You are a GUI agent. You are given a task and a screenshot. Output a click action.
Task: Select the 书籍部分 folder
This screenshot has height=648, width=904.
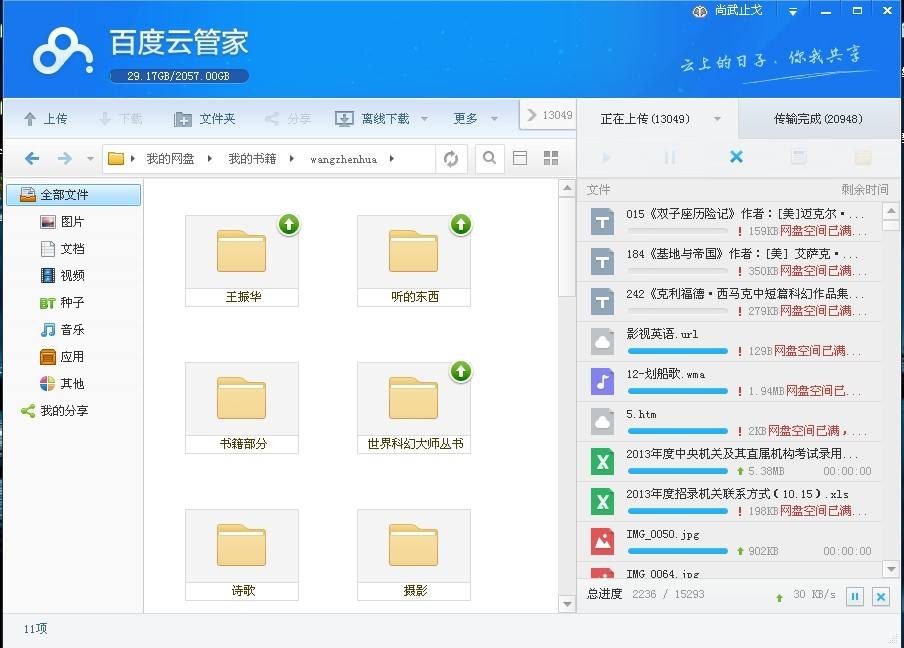[242, 408]
